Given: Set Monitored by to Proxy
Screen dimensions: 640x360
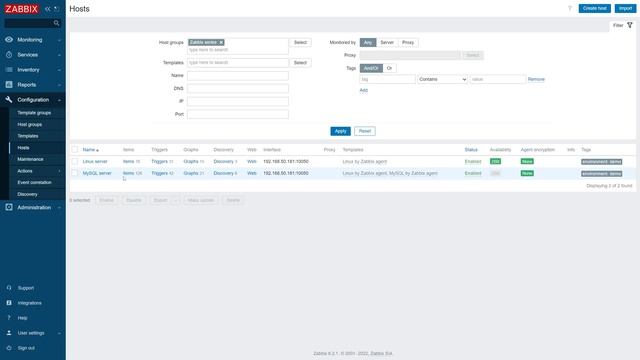Looking at the screenshot, I should tap(408, 42).
